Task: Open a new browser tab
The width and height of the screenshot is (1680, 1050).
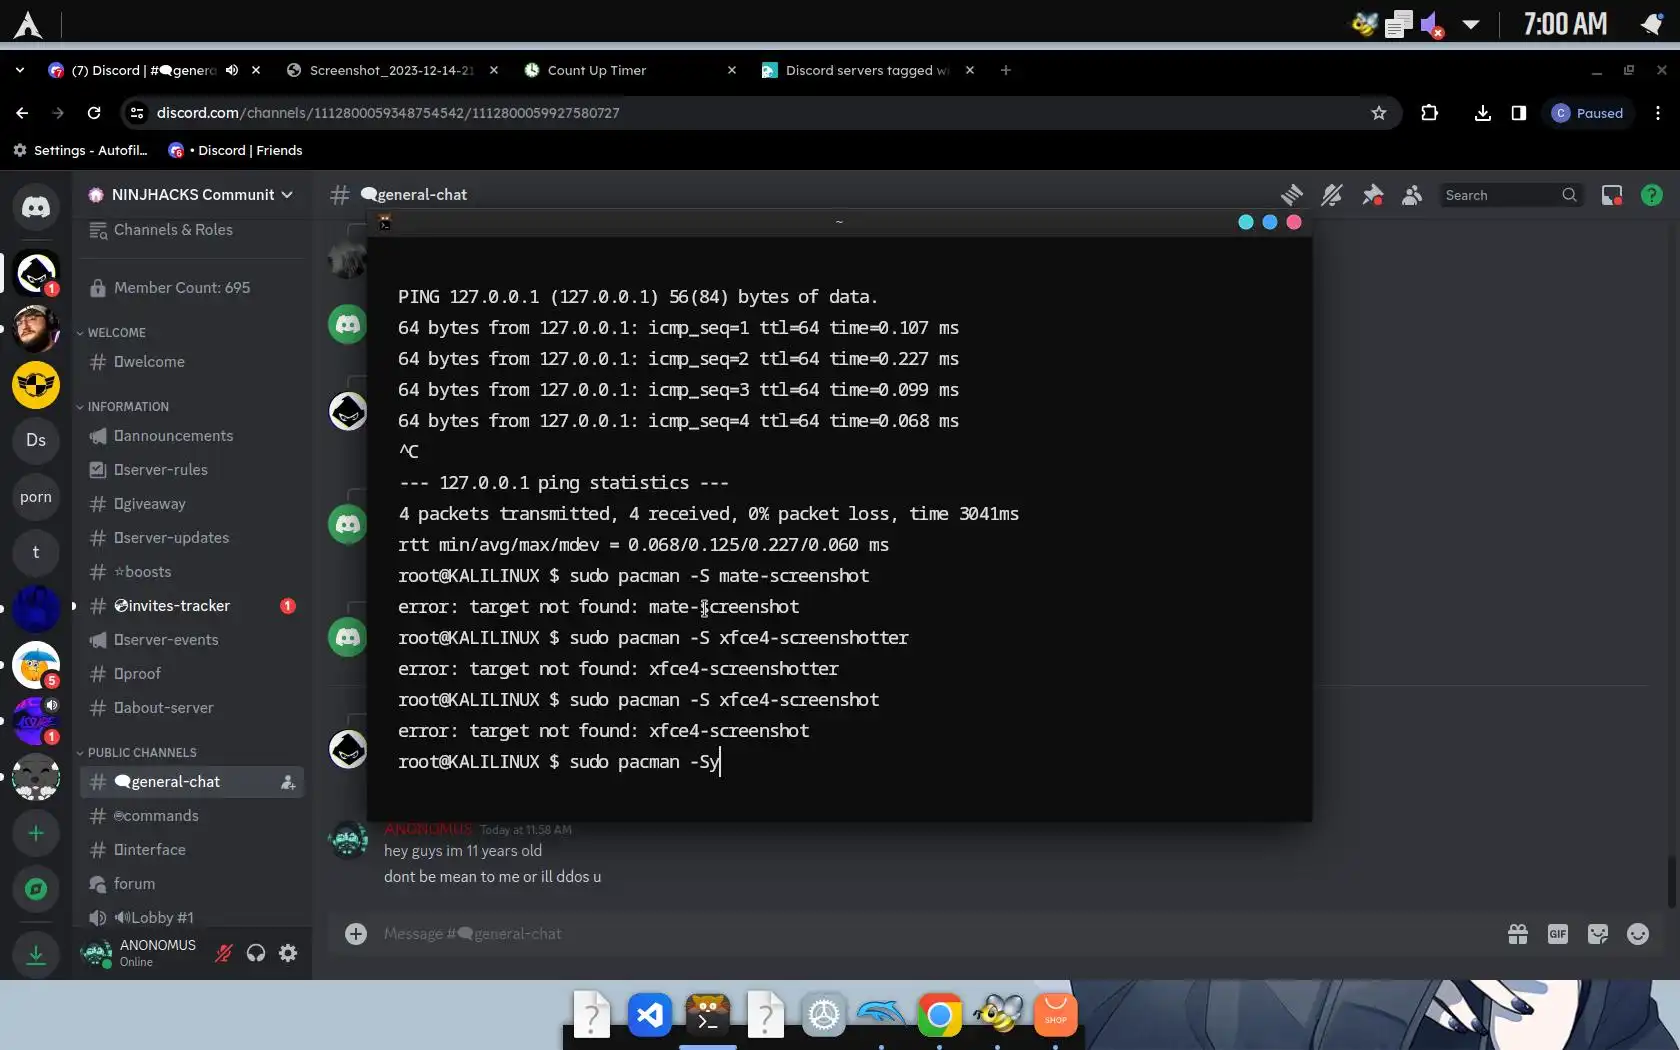Action: [1006, 70]
